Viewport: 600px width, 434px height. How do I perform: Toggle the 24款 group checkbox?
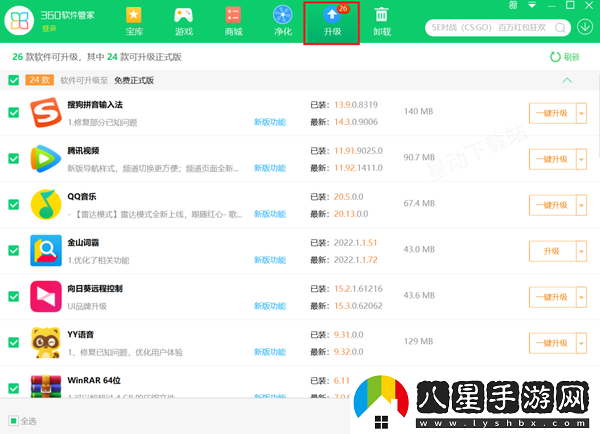(13, 80)
